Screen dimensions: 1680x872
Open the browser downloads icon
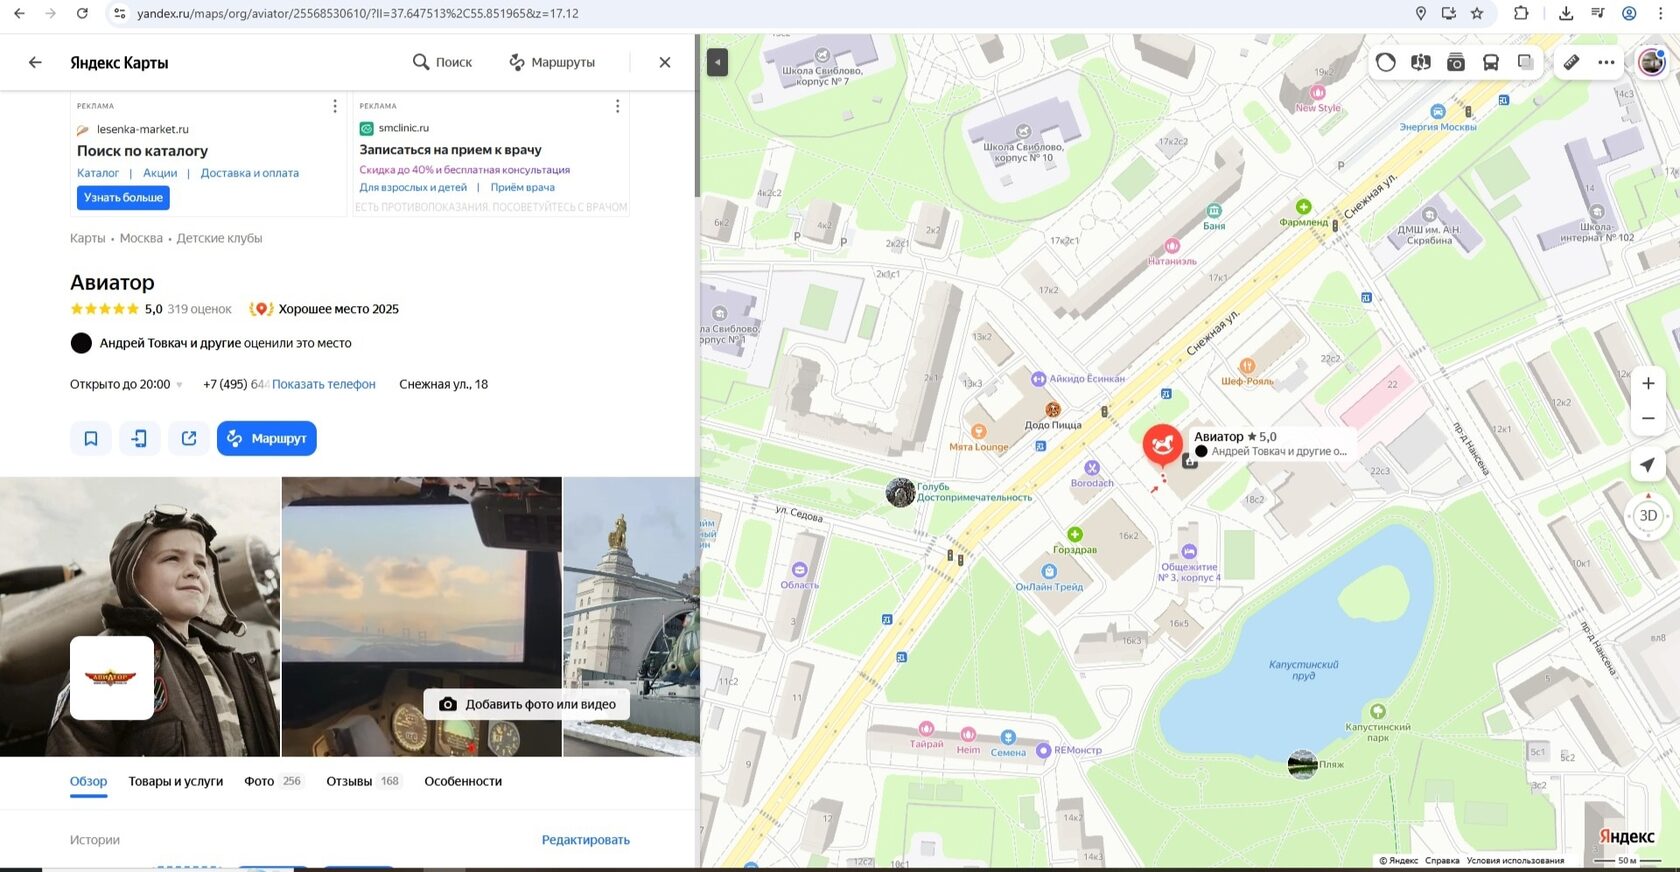click(x=1566, y=13)
